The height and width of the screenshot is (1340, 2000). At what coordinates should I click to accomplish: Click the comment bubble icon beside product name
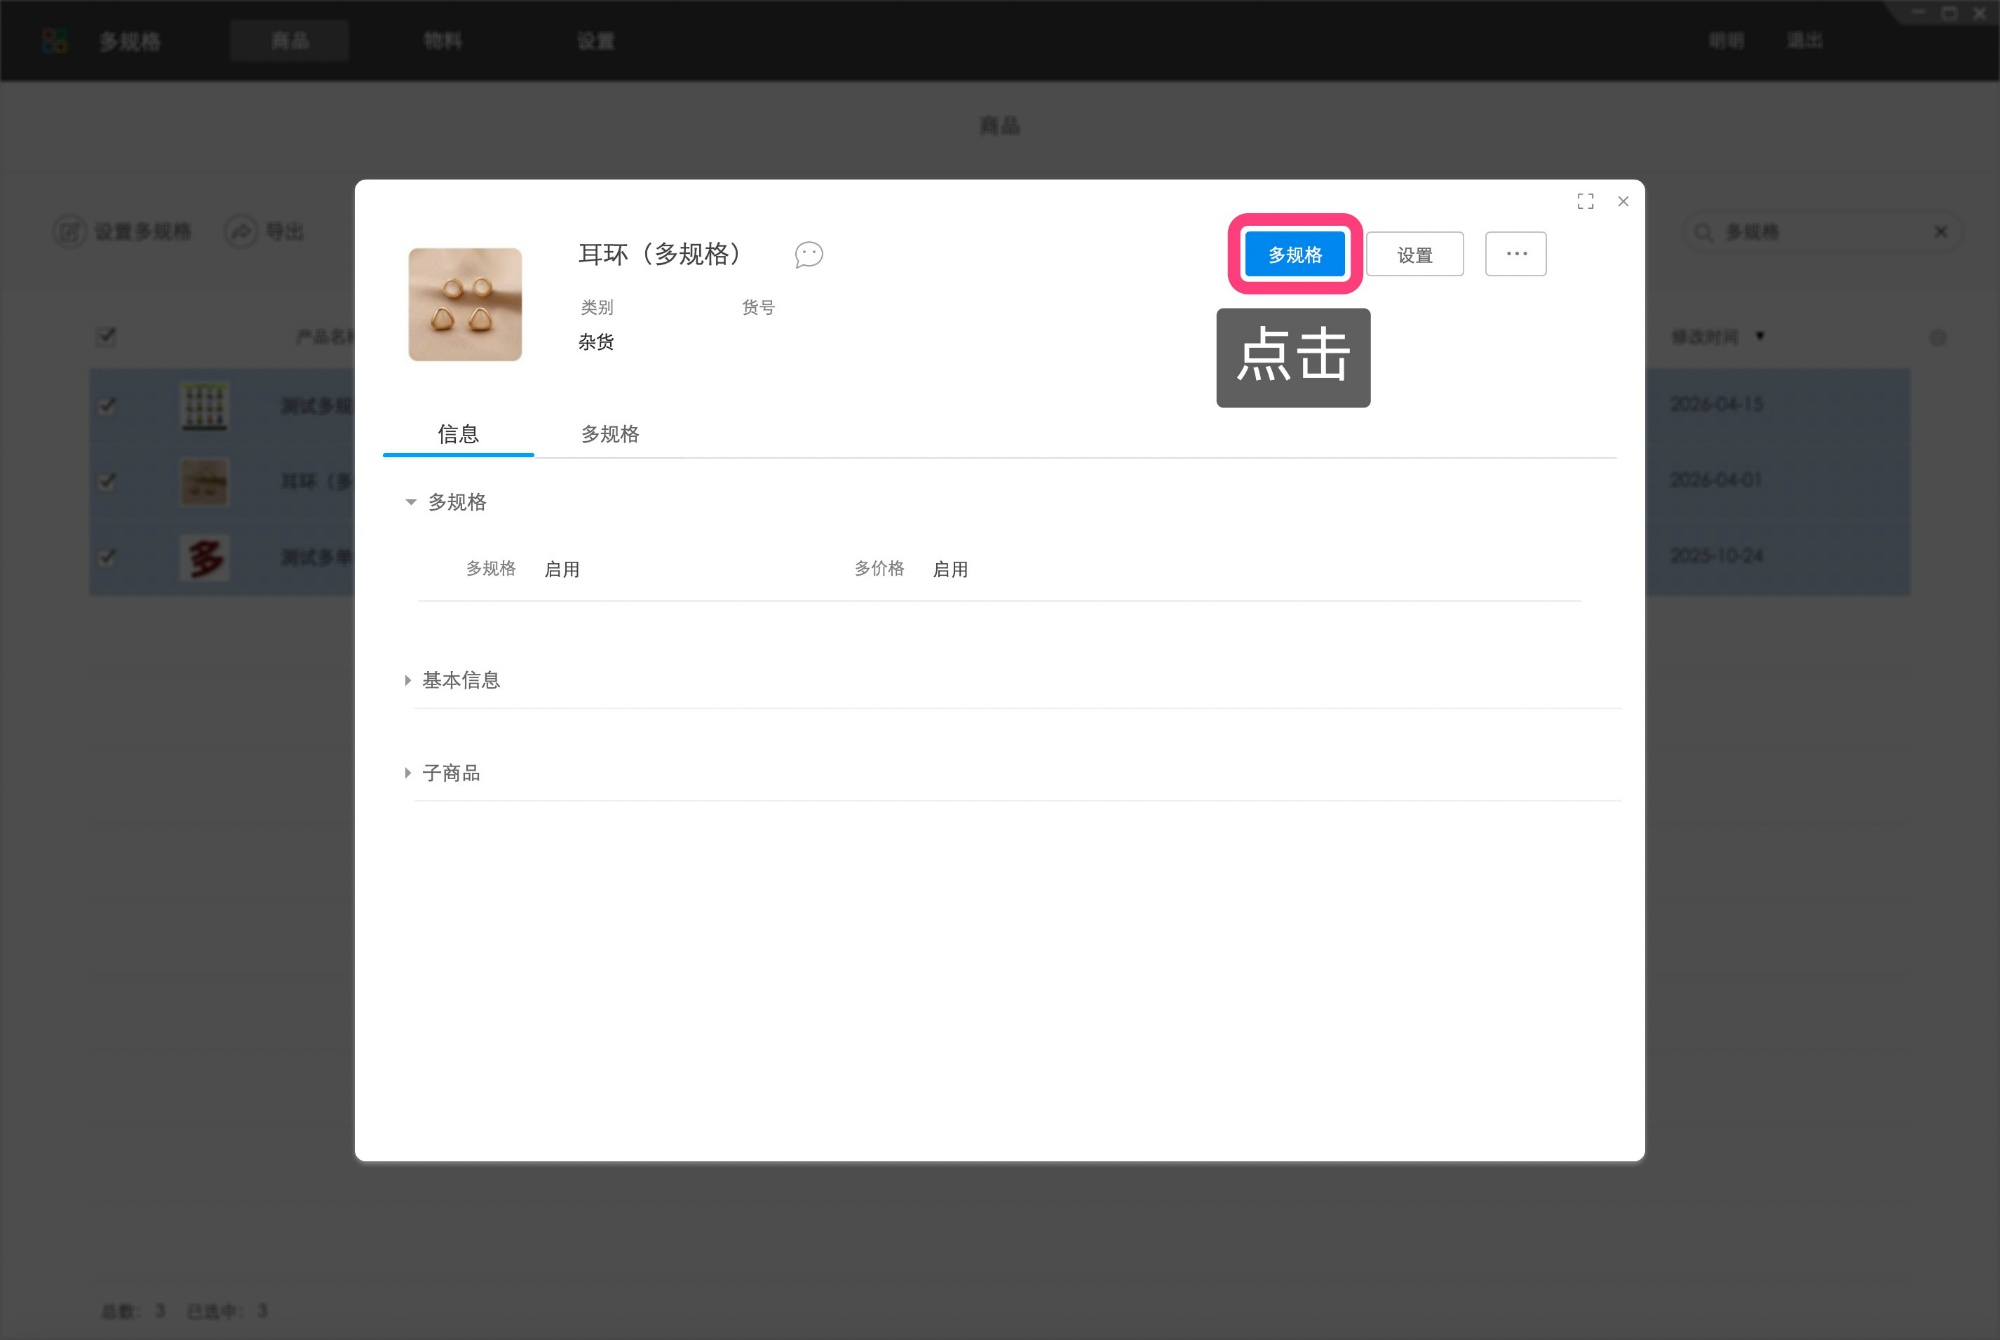point(809,254)
